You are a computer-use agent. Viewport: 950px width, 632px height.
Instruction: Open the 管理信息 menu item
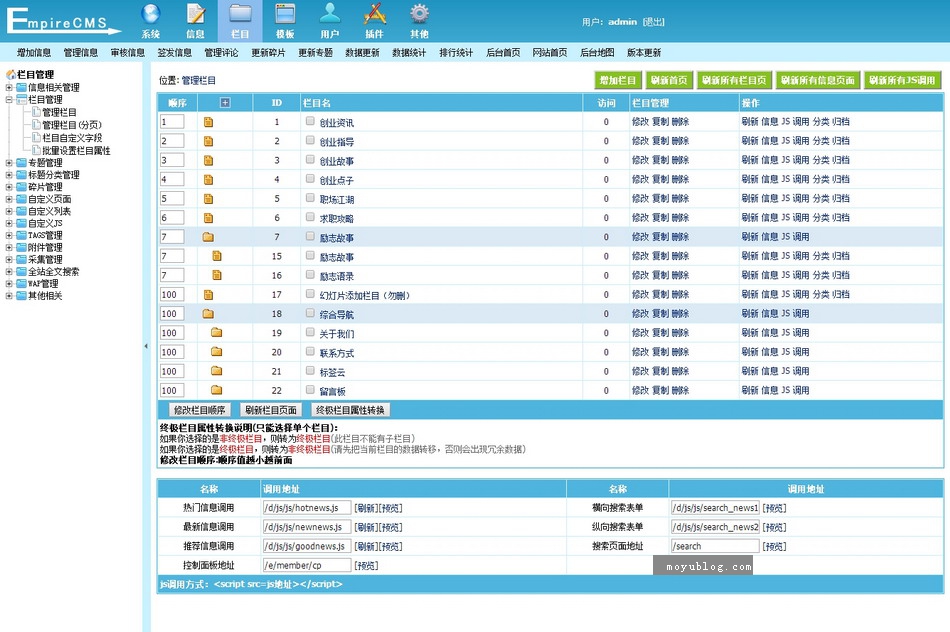(x=81, y=53)
